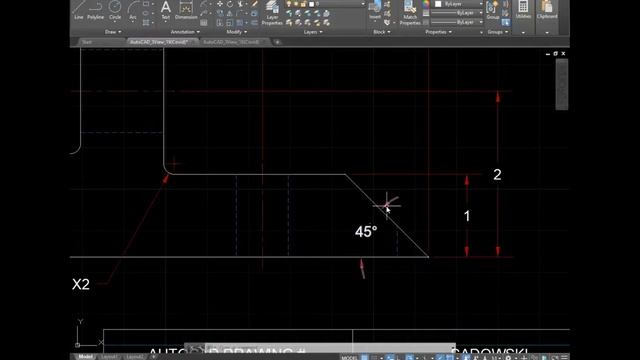Select the Circle tool
The image size is (640, 360).
click(x=115, y=10)
